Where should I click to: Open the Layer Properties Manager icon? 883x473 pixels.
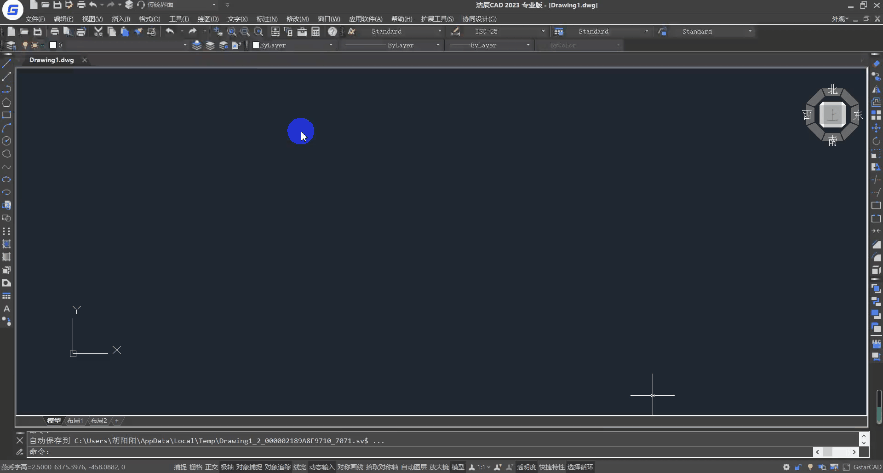click(11, 45)
